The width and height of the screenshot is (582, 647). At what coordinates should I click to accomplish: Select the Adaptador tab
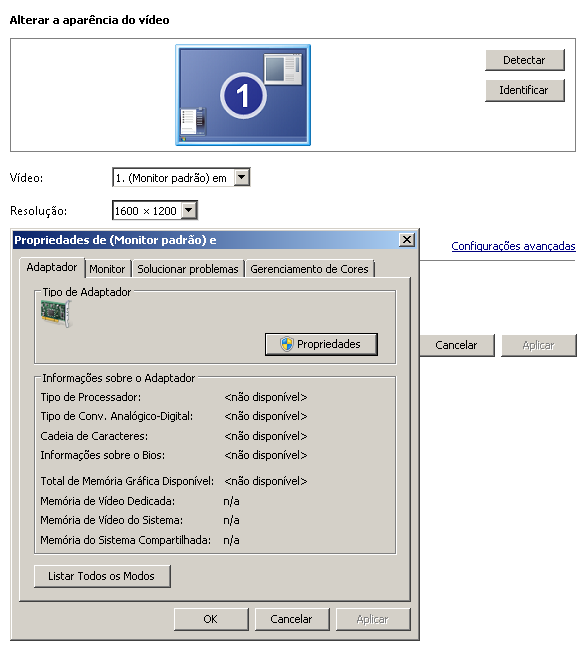pyautogui.click(x=52, y=267)
